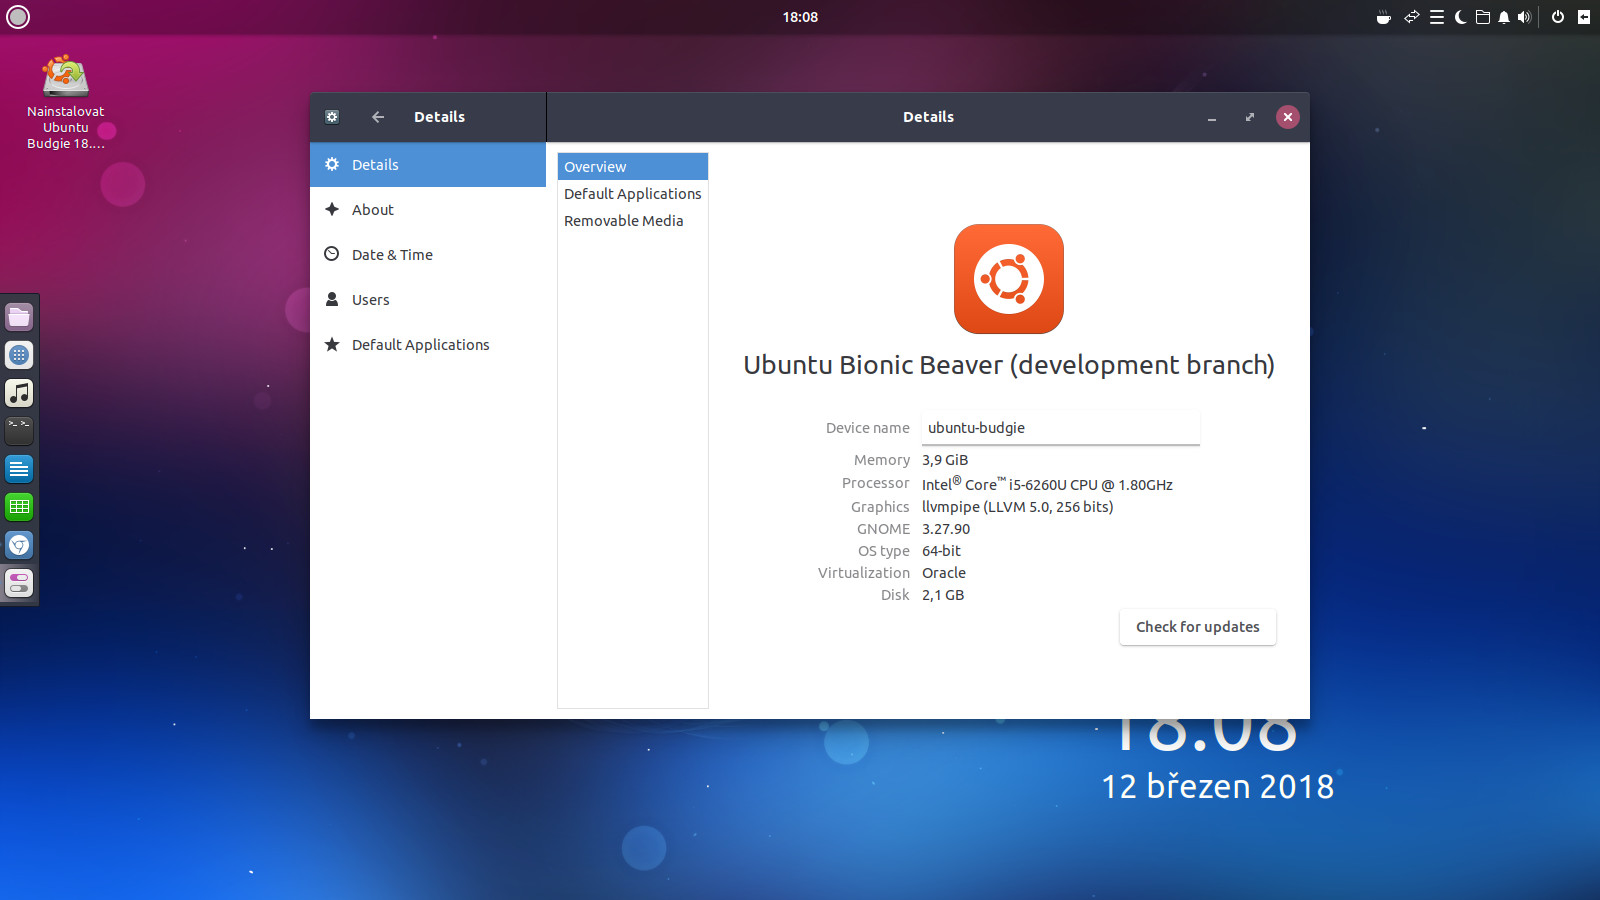Click the caffeine coffee cup tray icon
The height and width of the screenshot is (900, 1600).
pos(1384,17)
